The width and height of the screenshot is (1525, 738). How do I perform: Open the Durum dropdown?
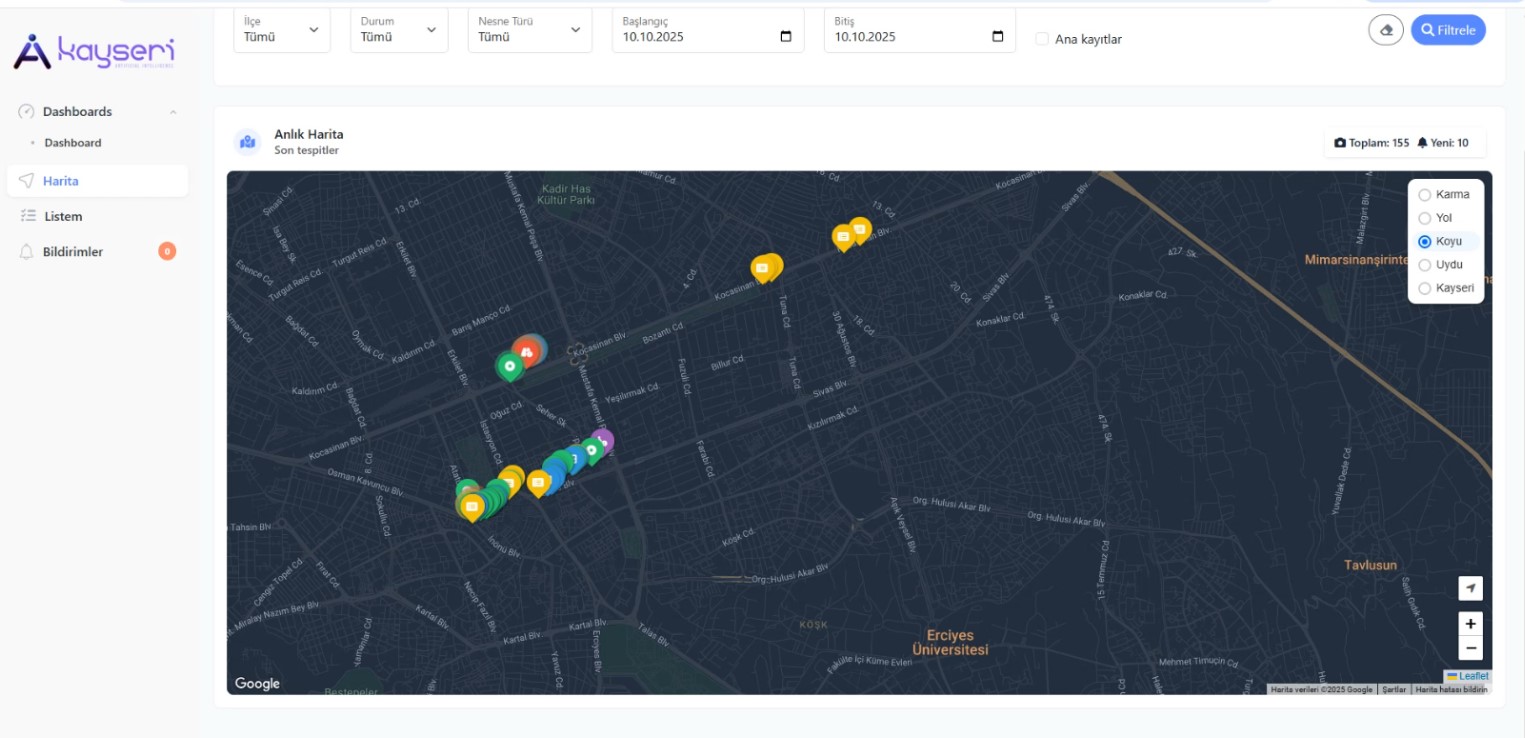point(398,30)
